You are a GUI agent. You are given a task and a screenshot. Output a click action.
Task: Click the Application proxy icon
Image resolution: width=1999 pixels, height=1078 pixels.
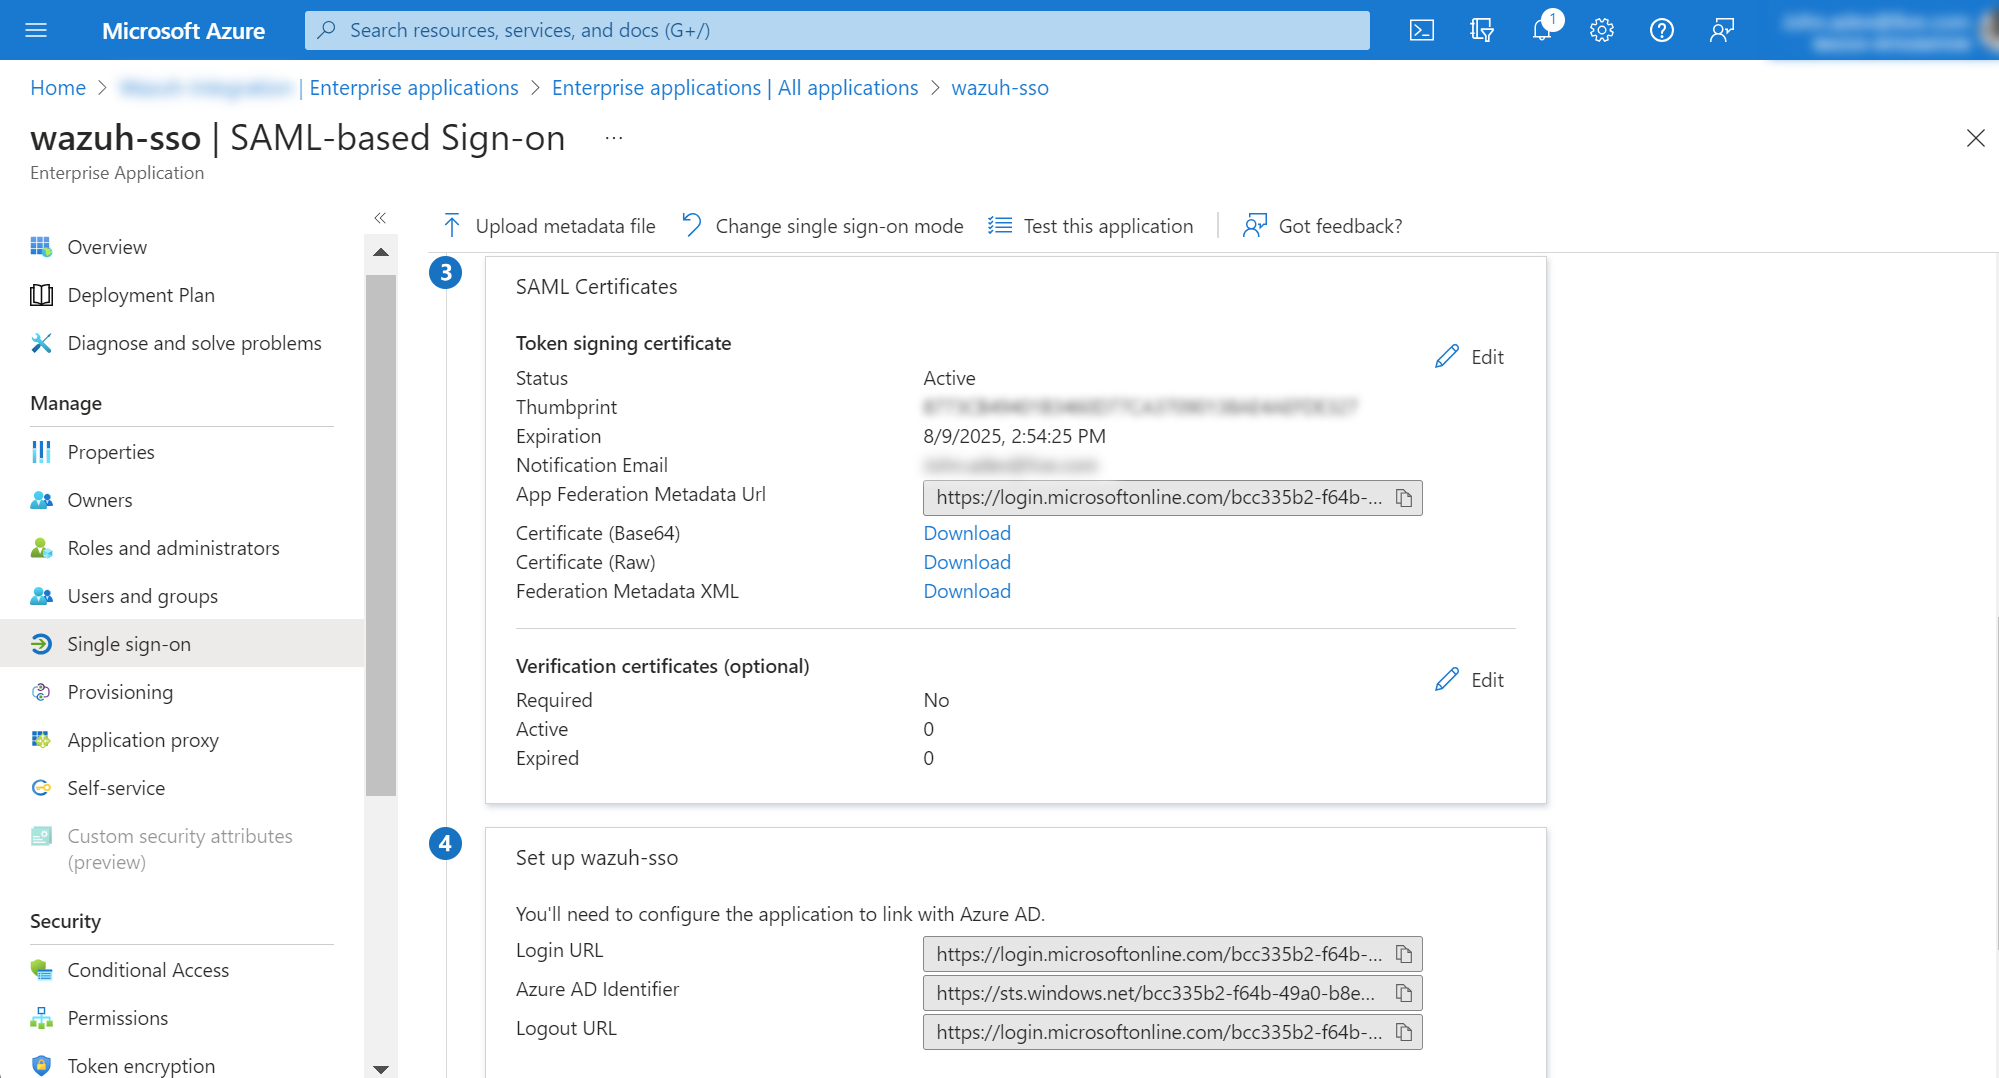point(41,740)
